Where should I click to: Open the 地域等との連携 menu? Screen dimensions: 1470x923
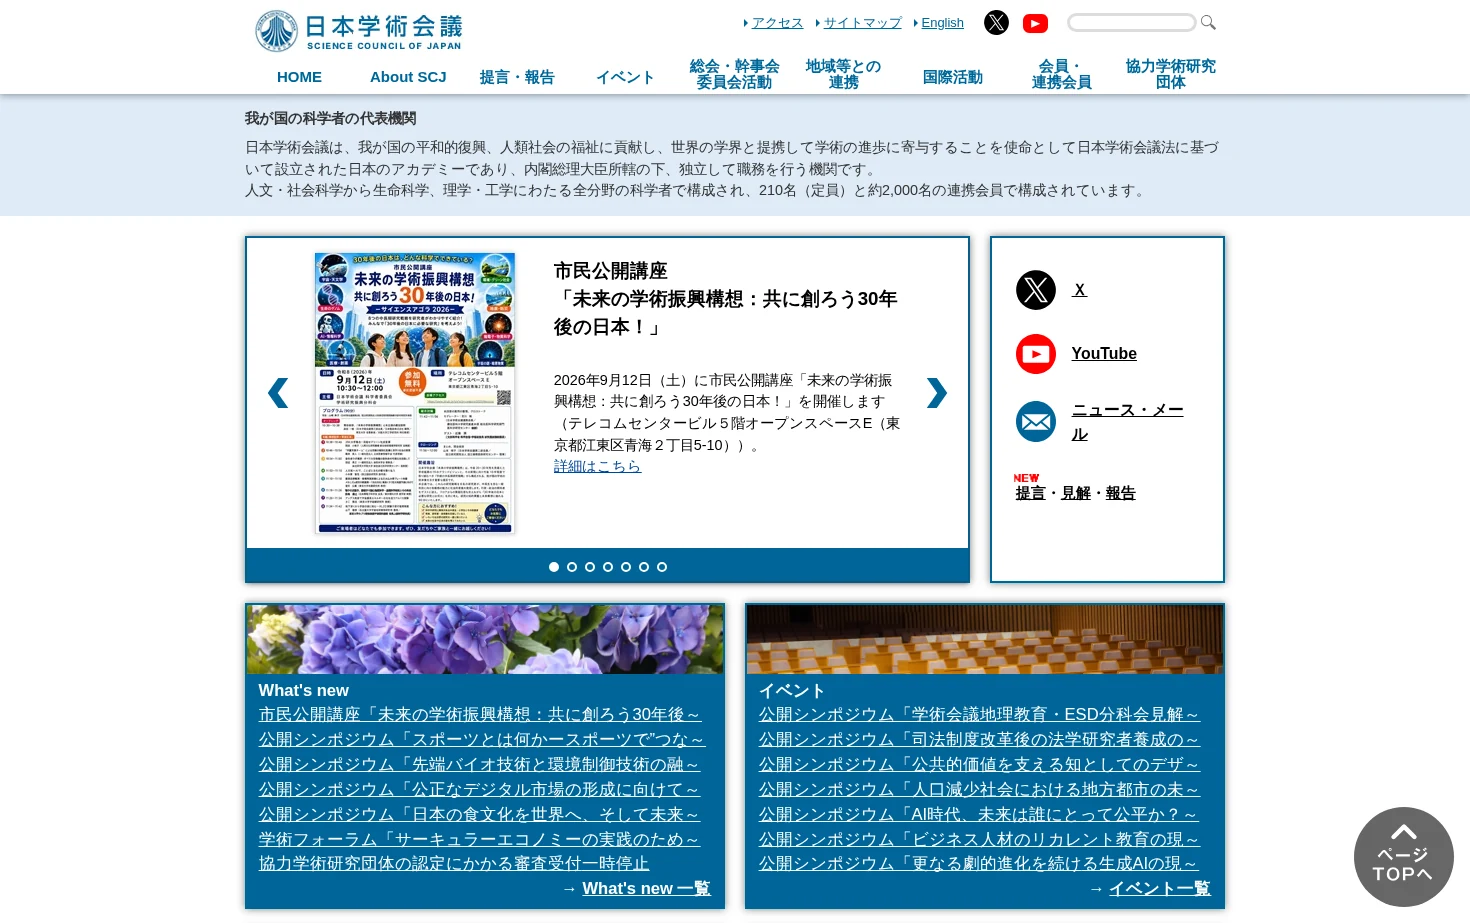(x=844, y=74)
